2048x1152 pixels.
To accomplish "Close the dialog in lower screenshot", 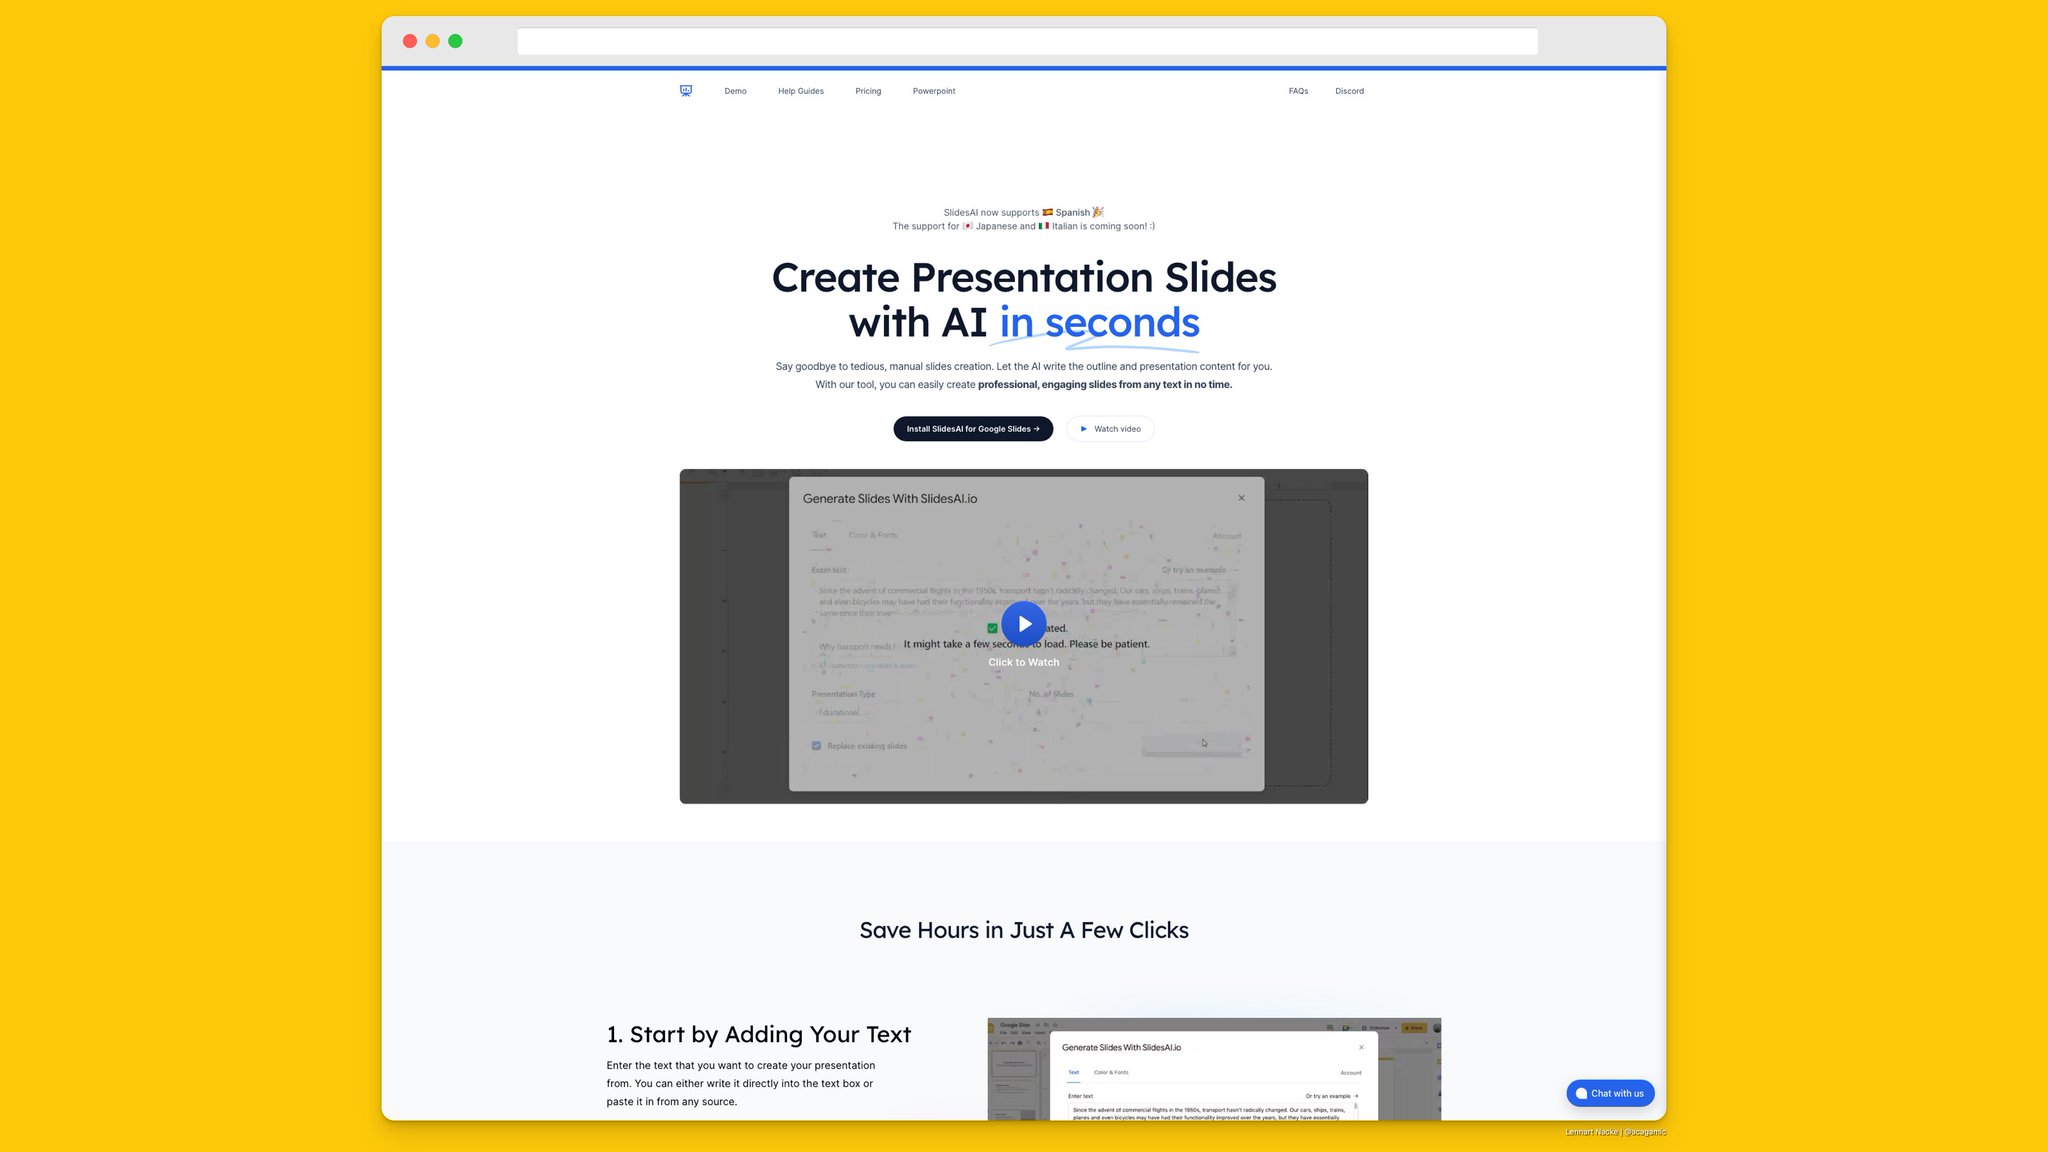I will [1361, 1047].
